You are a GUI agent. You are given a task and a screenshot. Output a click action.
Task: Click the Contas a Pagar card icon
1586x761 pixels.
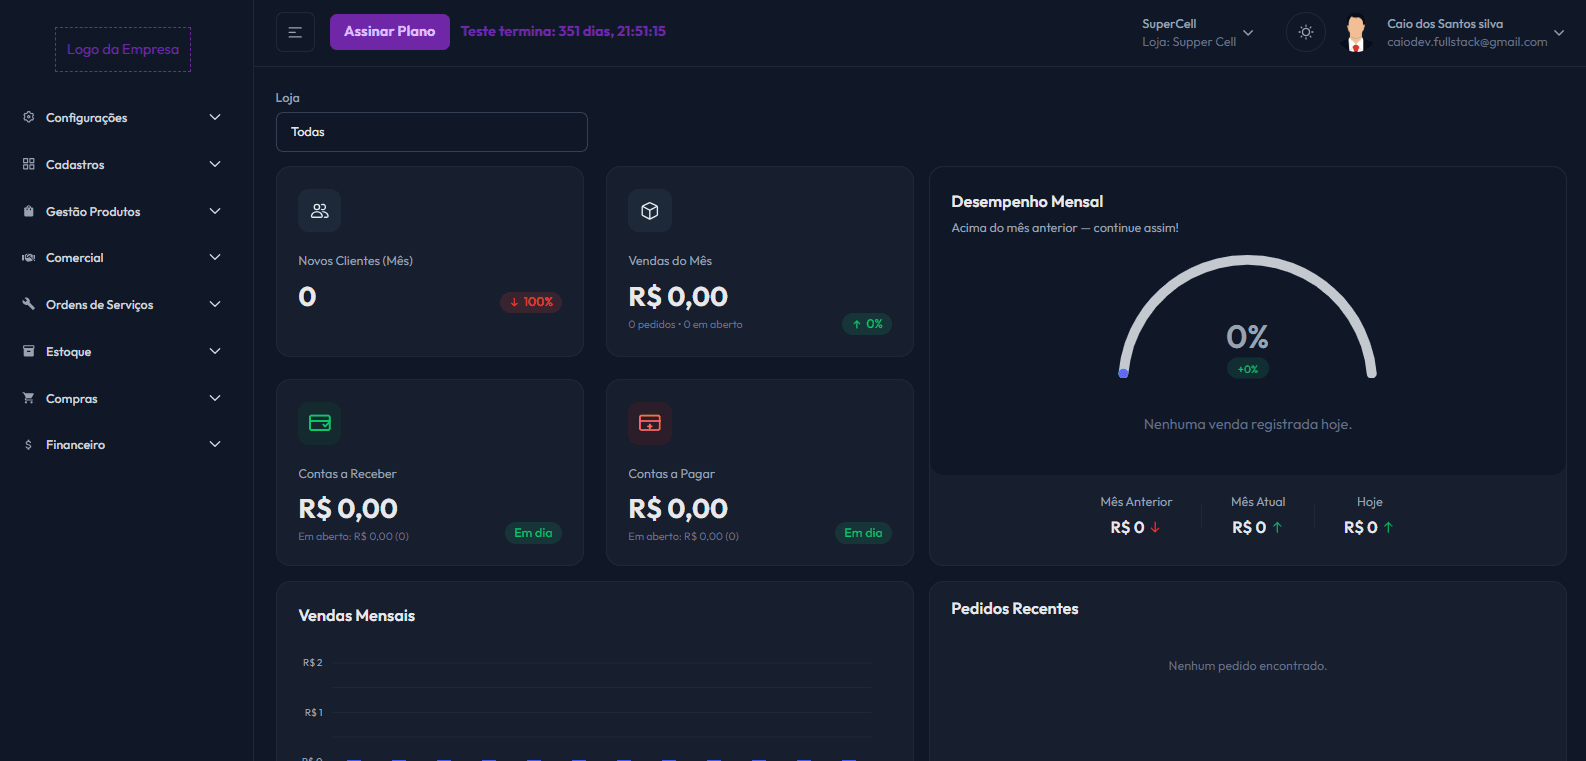(649, 423)
